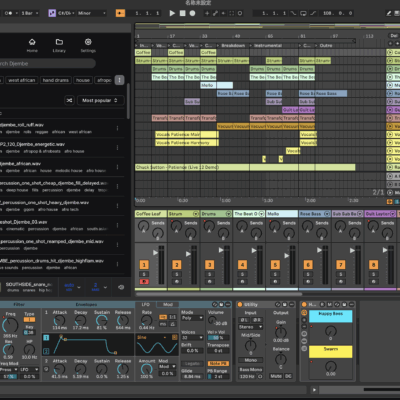
Task: Select the Swarm chain
Action: 330,352
